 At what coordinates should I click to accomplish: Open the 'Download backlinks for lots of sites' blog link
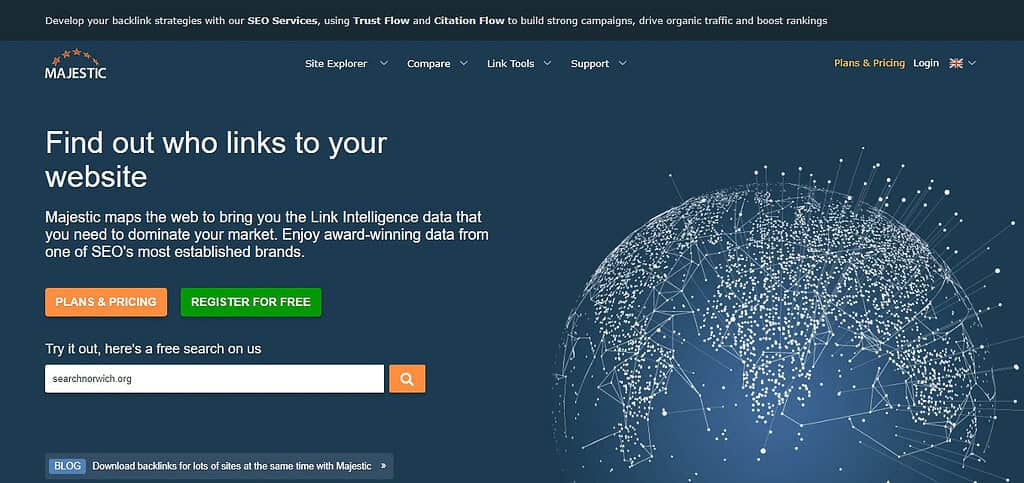(x=232, y=466)
